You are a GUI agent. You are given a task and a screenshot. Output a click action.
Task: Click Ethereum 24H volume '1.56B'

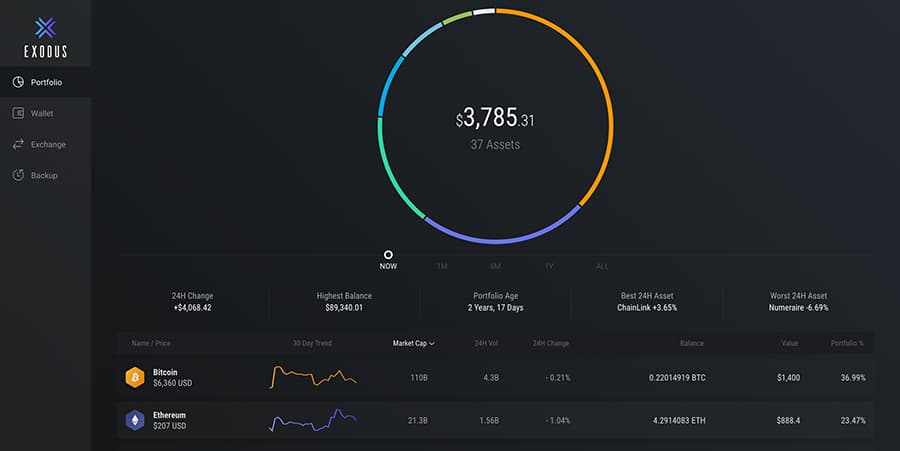click(x=489, y=421)
